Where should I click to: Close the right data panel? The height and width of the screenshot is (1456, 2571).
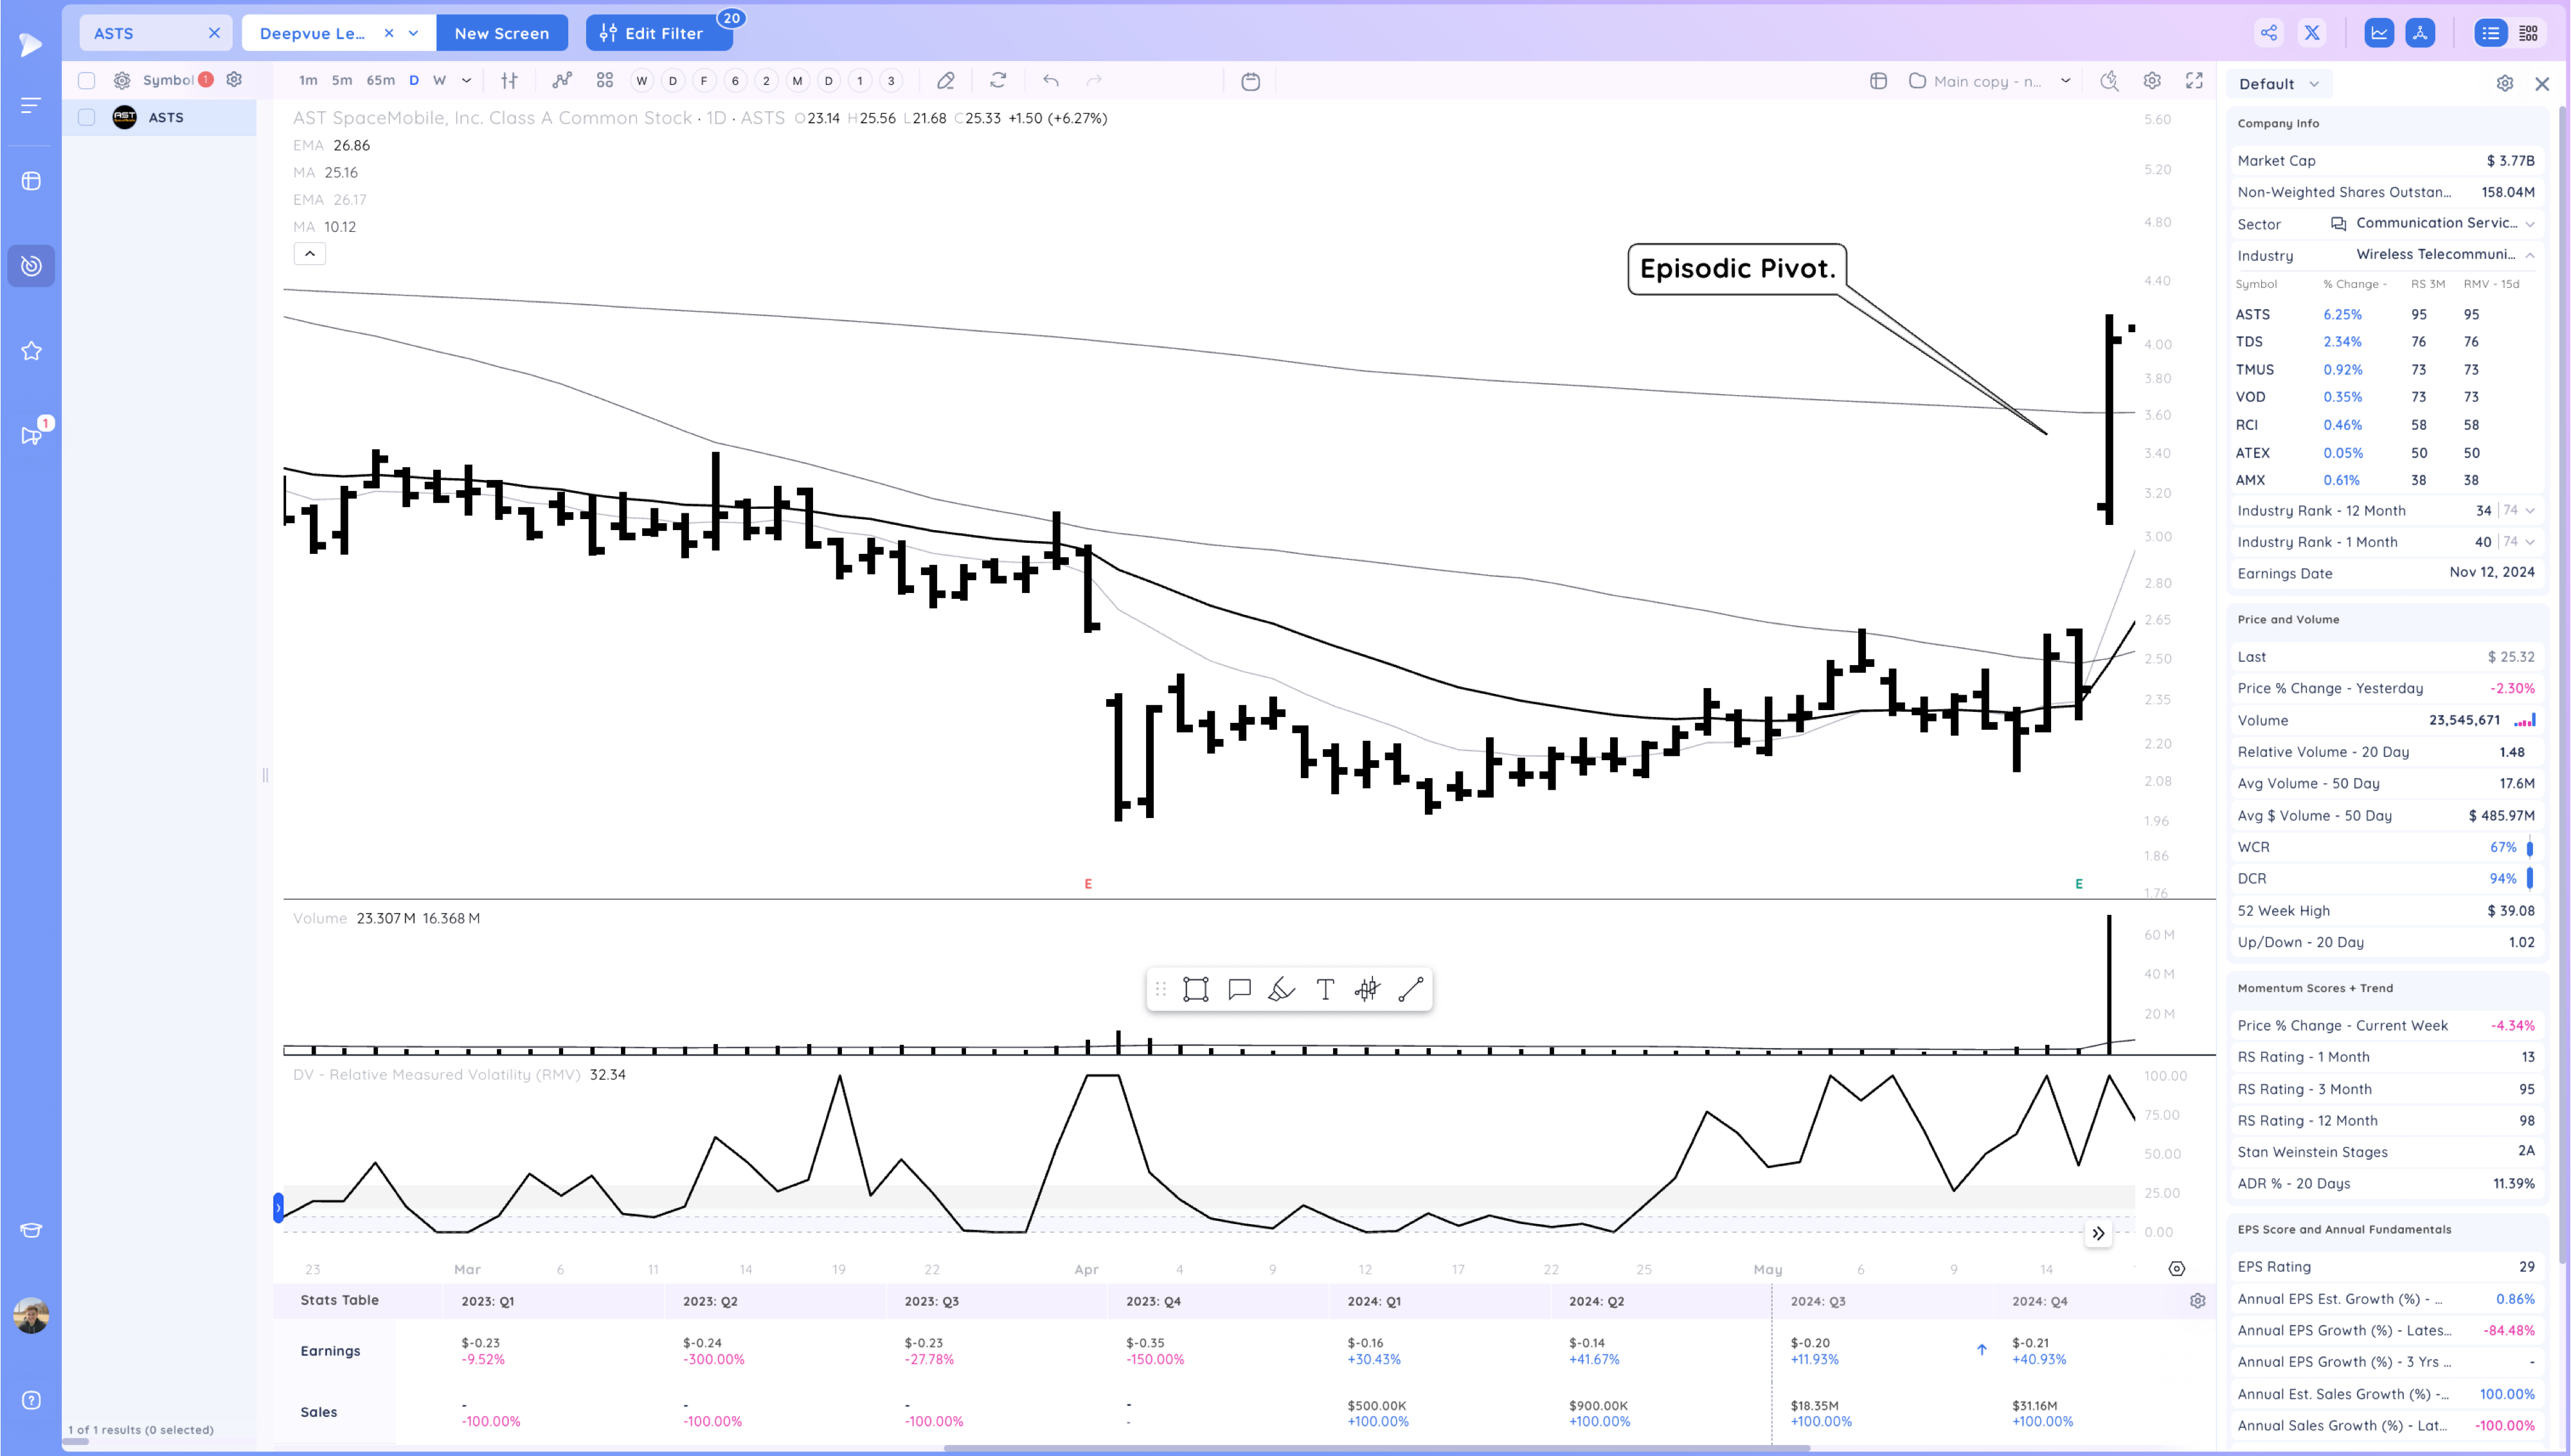tap(2542, 84)
